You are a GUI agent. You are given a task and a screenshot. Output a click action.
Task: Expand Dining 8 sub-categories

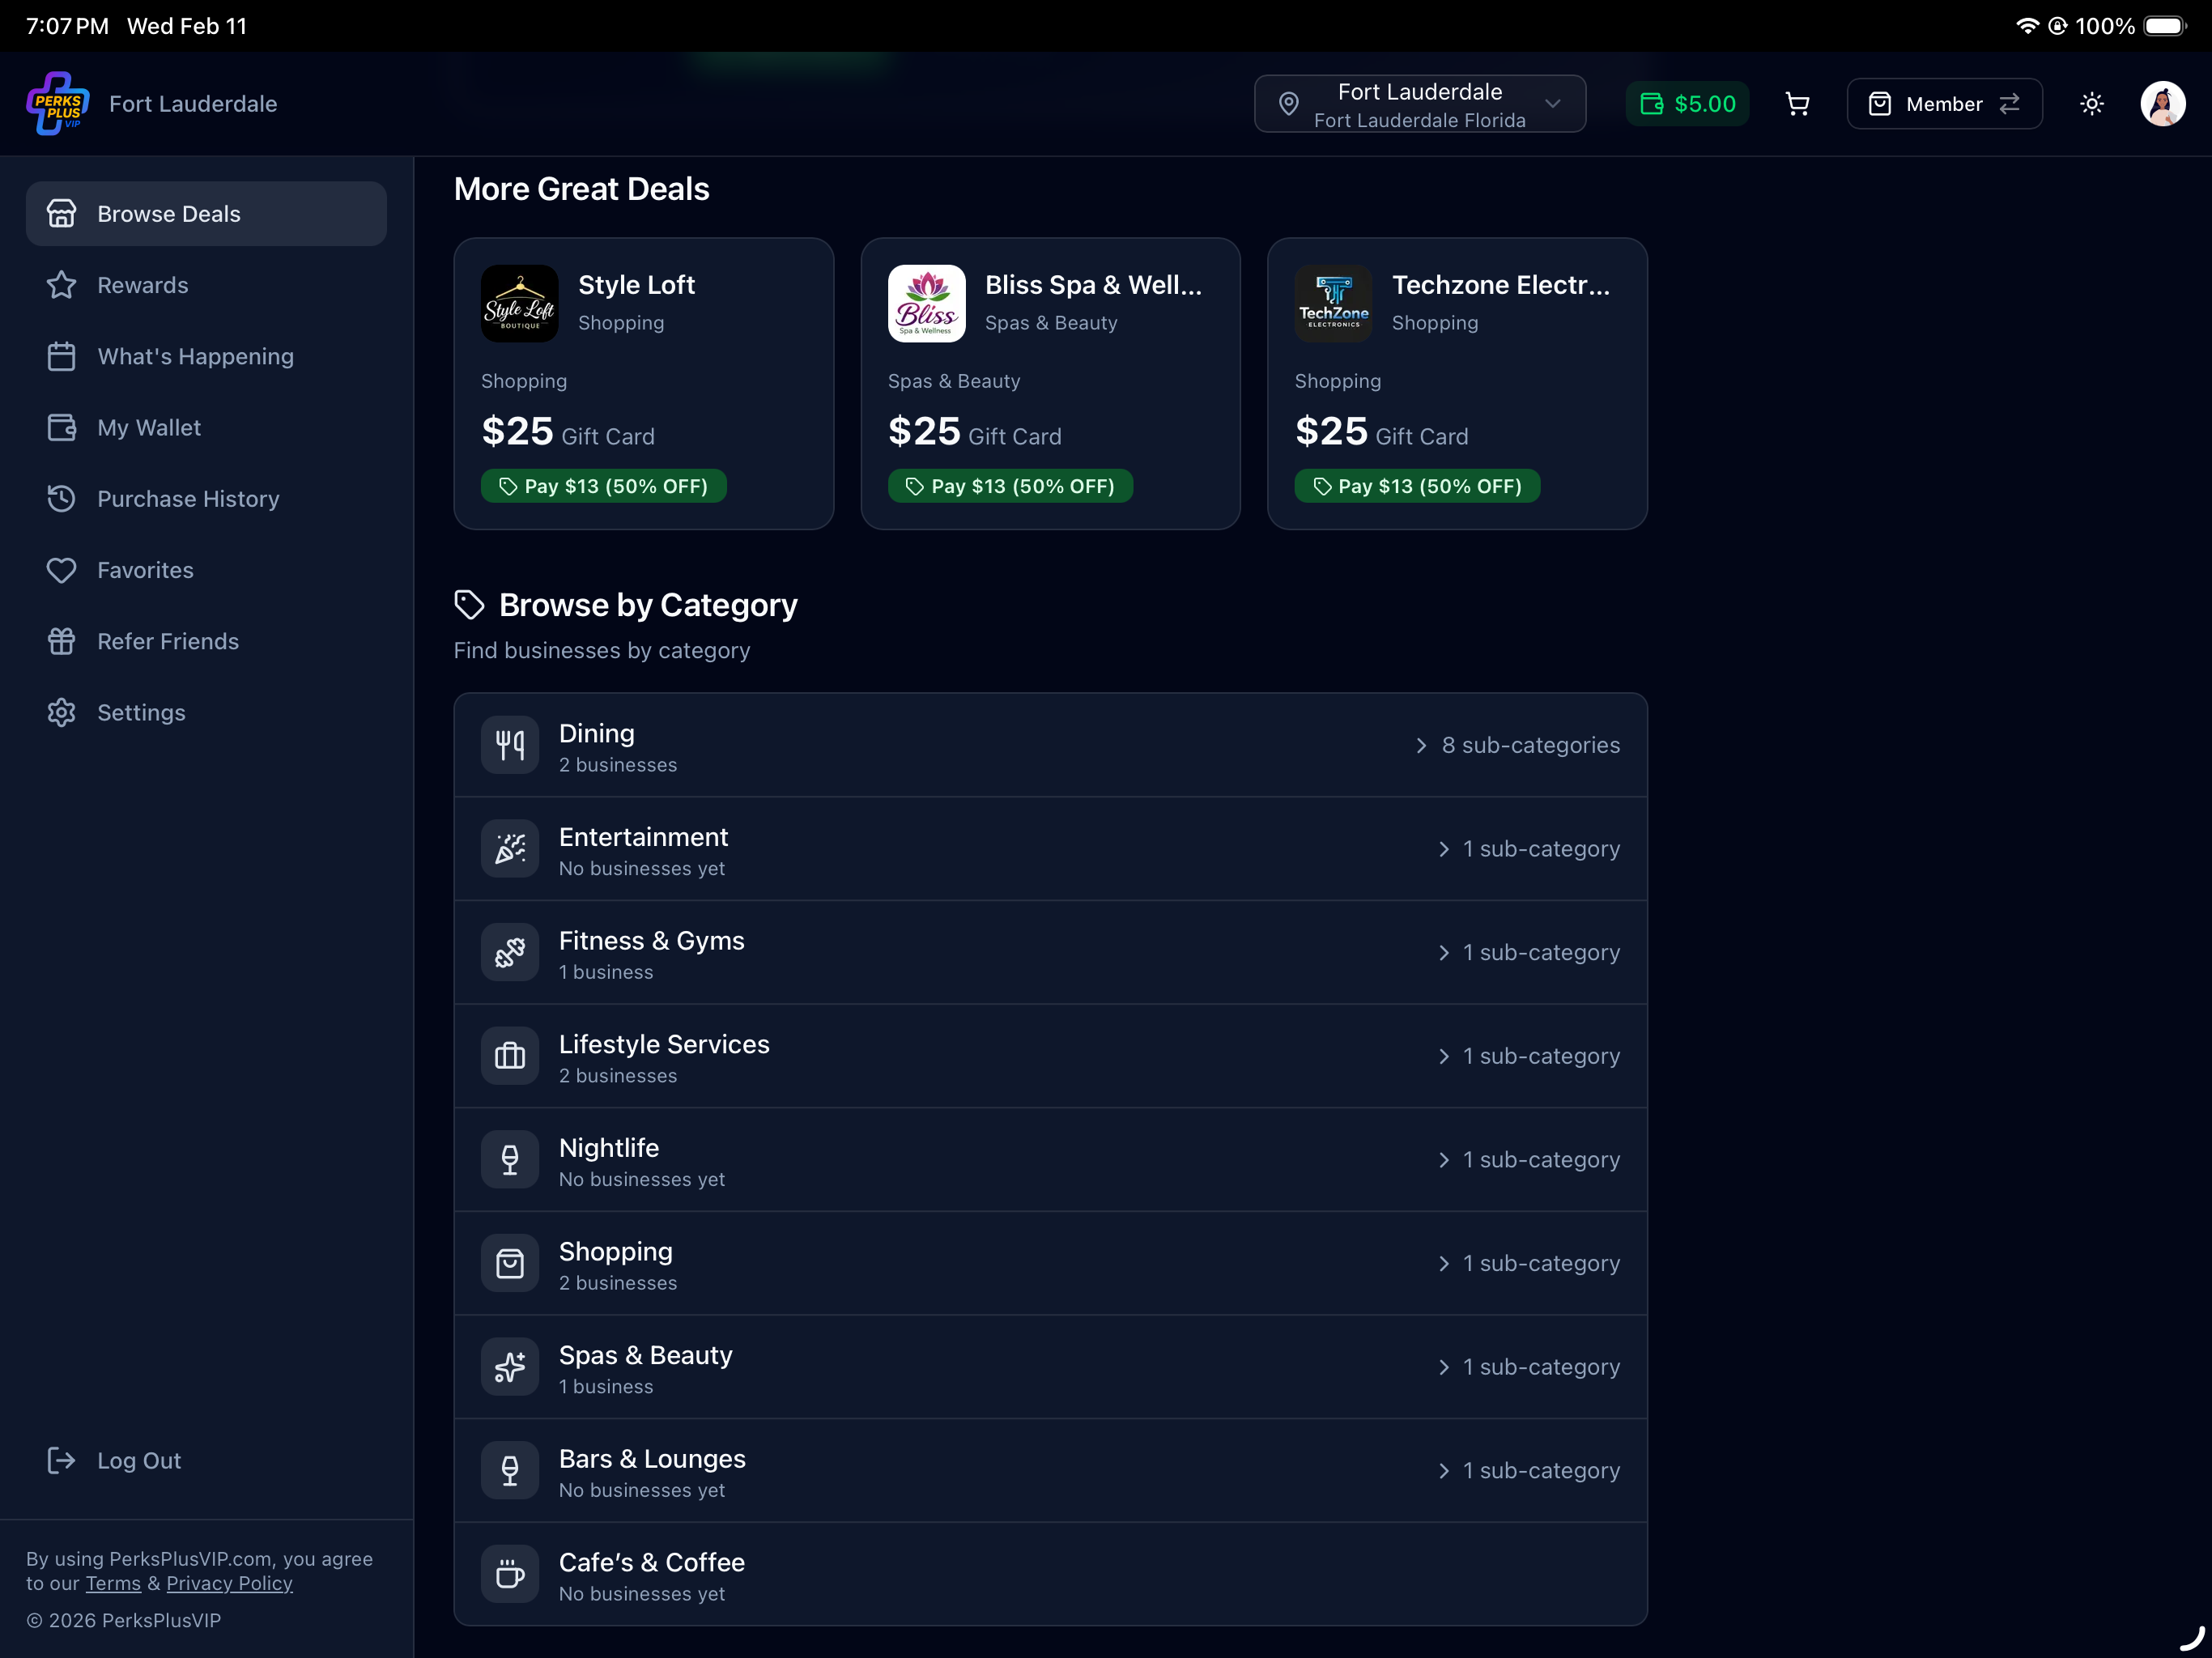click(x=1517, y=745)
